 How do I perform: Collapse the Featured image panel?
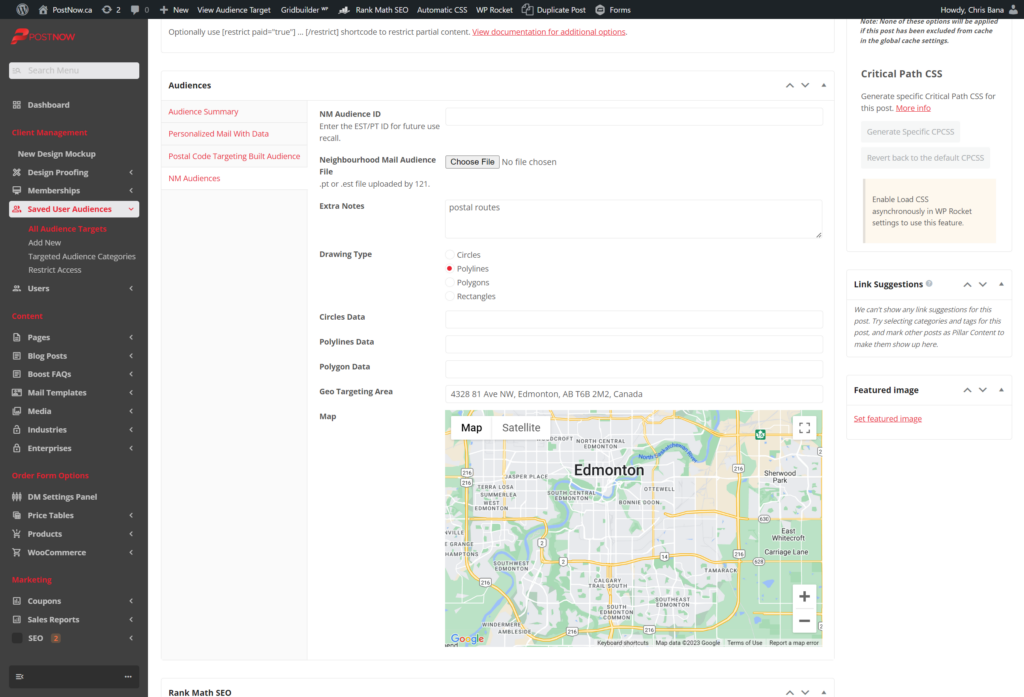[1001, 390]
